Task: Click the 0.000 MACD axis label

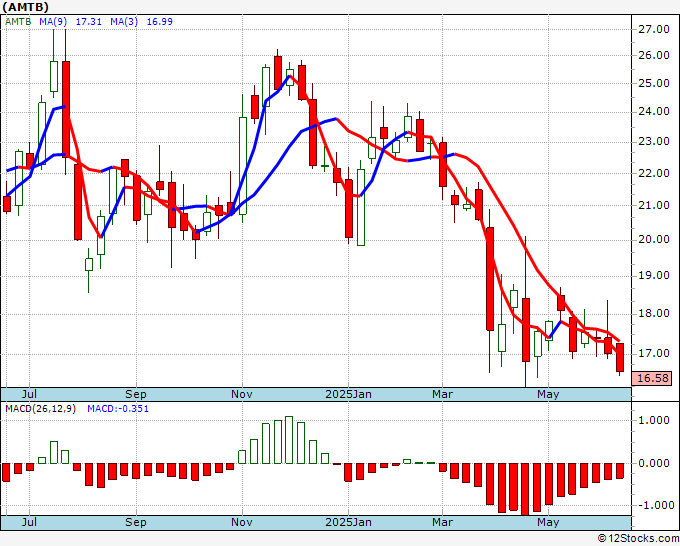Action: [656, 463]
